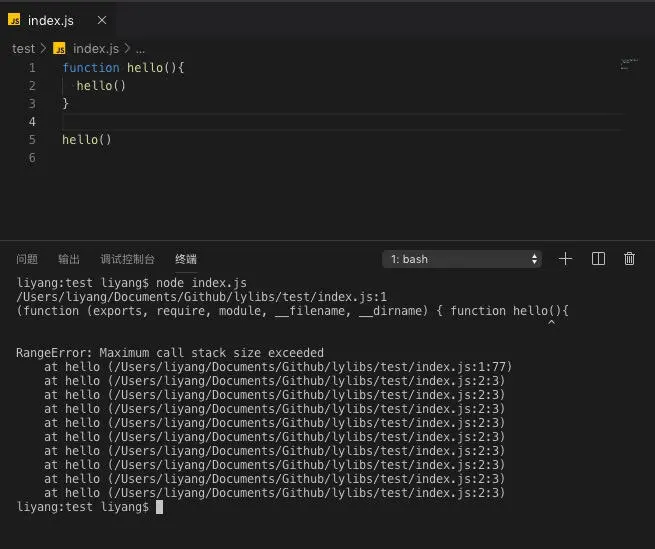Click index.js in the breadcrumb path

click(x=96, y=48)
